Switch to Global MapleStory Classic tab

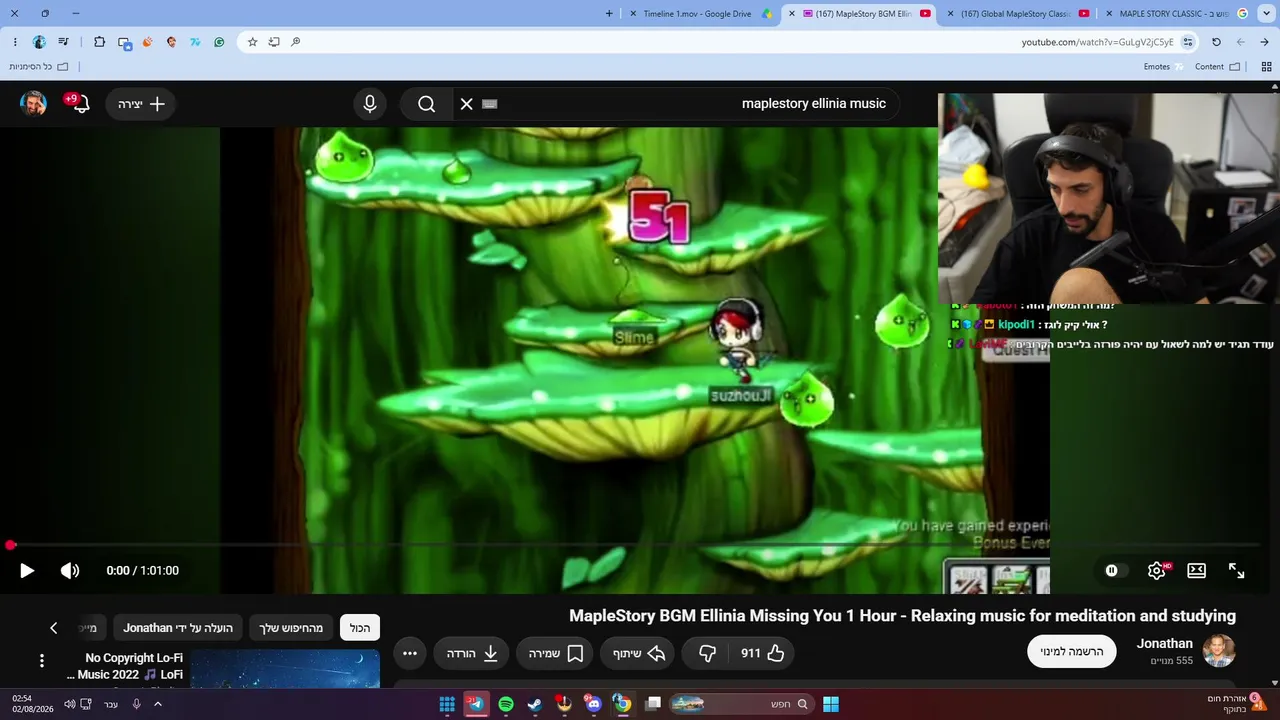pos(1016,14)
